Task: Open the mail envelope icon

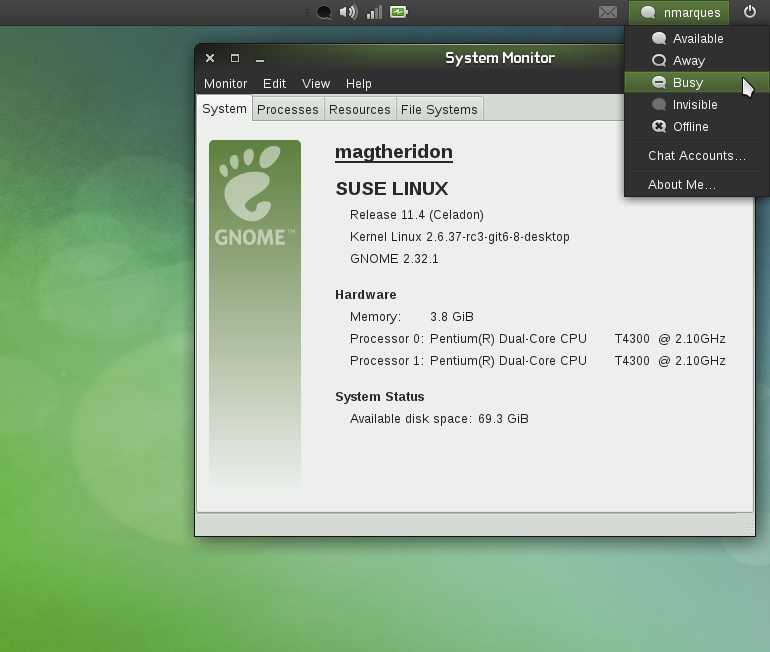Action: click(608, 12)
